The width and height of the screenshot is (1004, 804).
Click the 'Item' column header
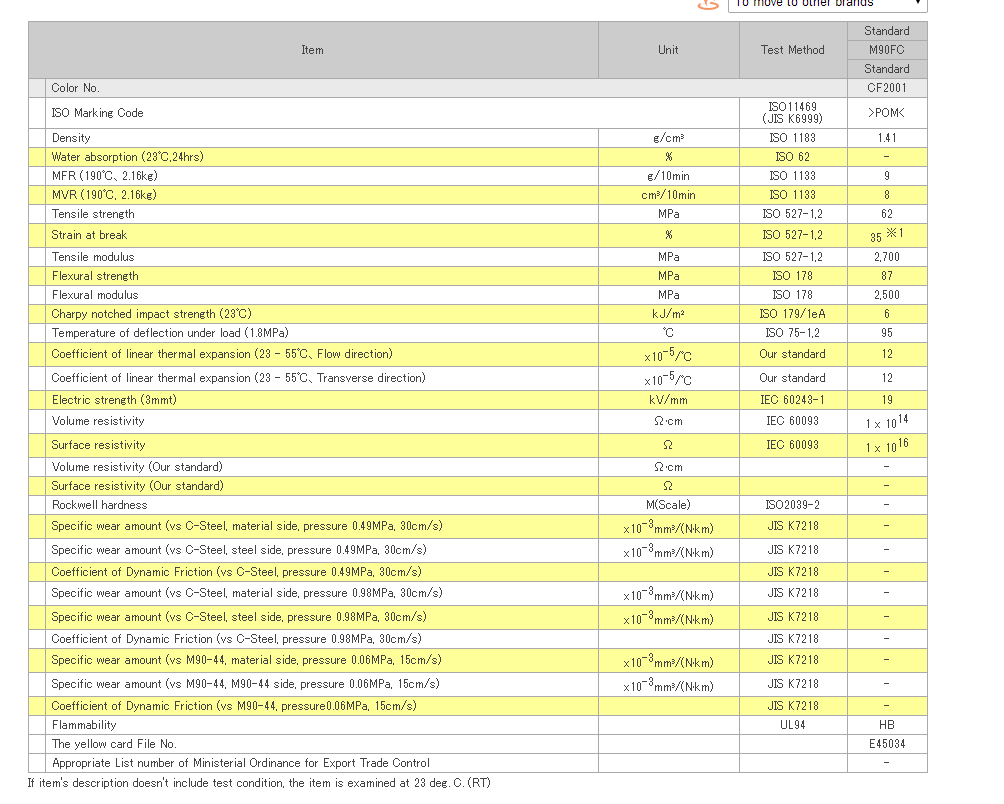tap(312, 50)
